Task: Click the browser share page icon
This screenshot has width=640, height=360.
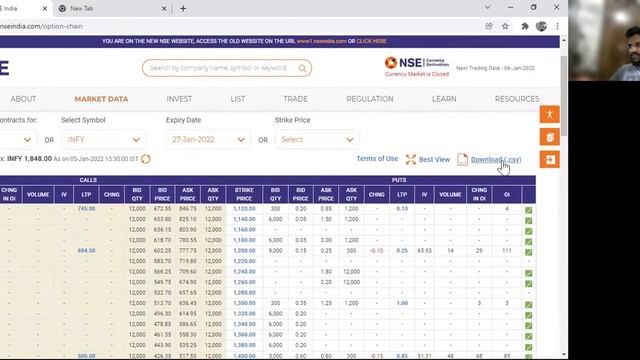Action: click(489, 26)
